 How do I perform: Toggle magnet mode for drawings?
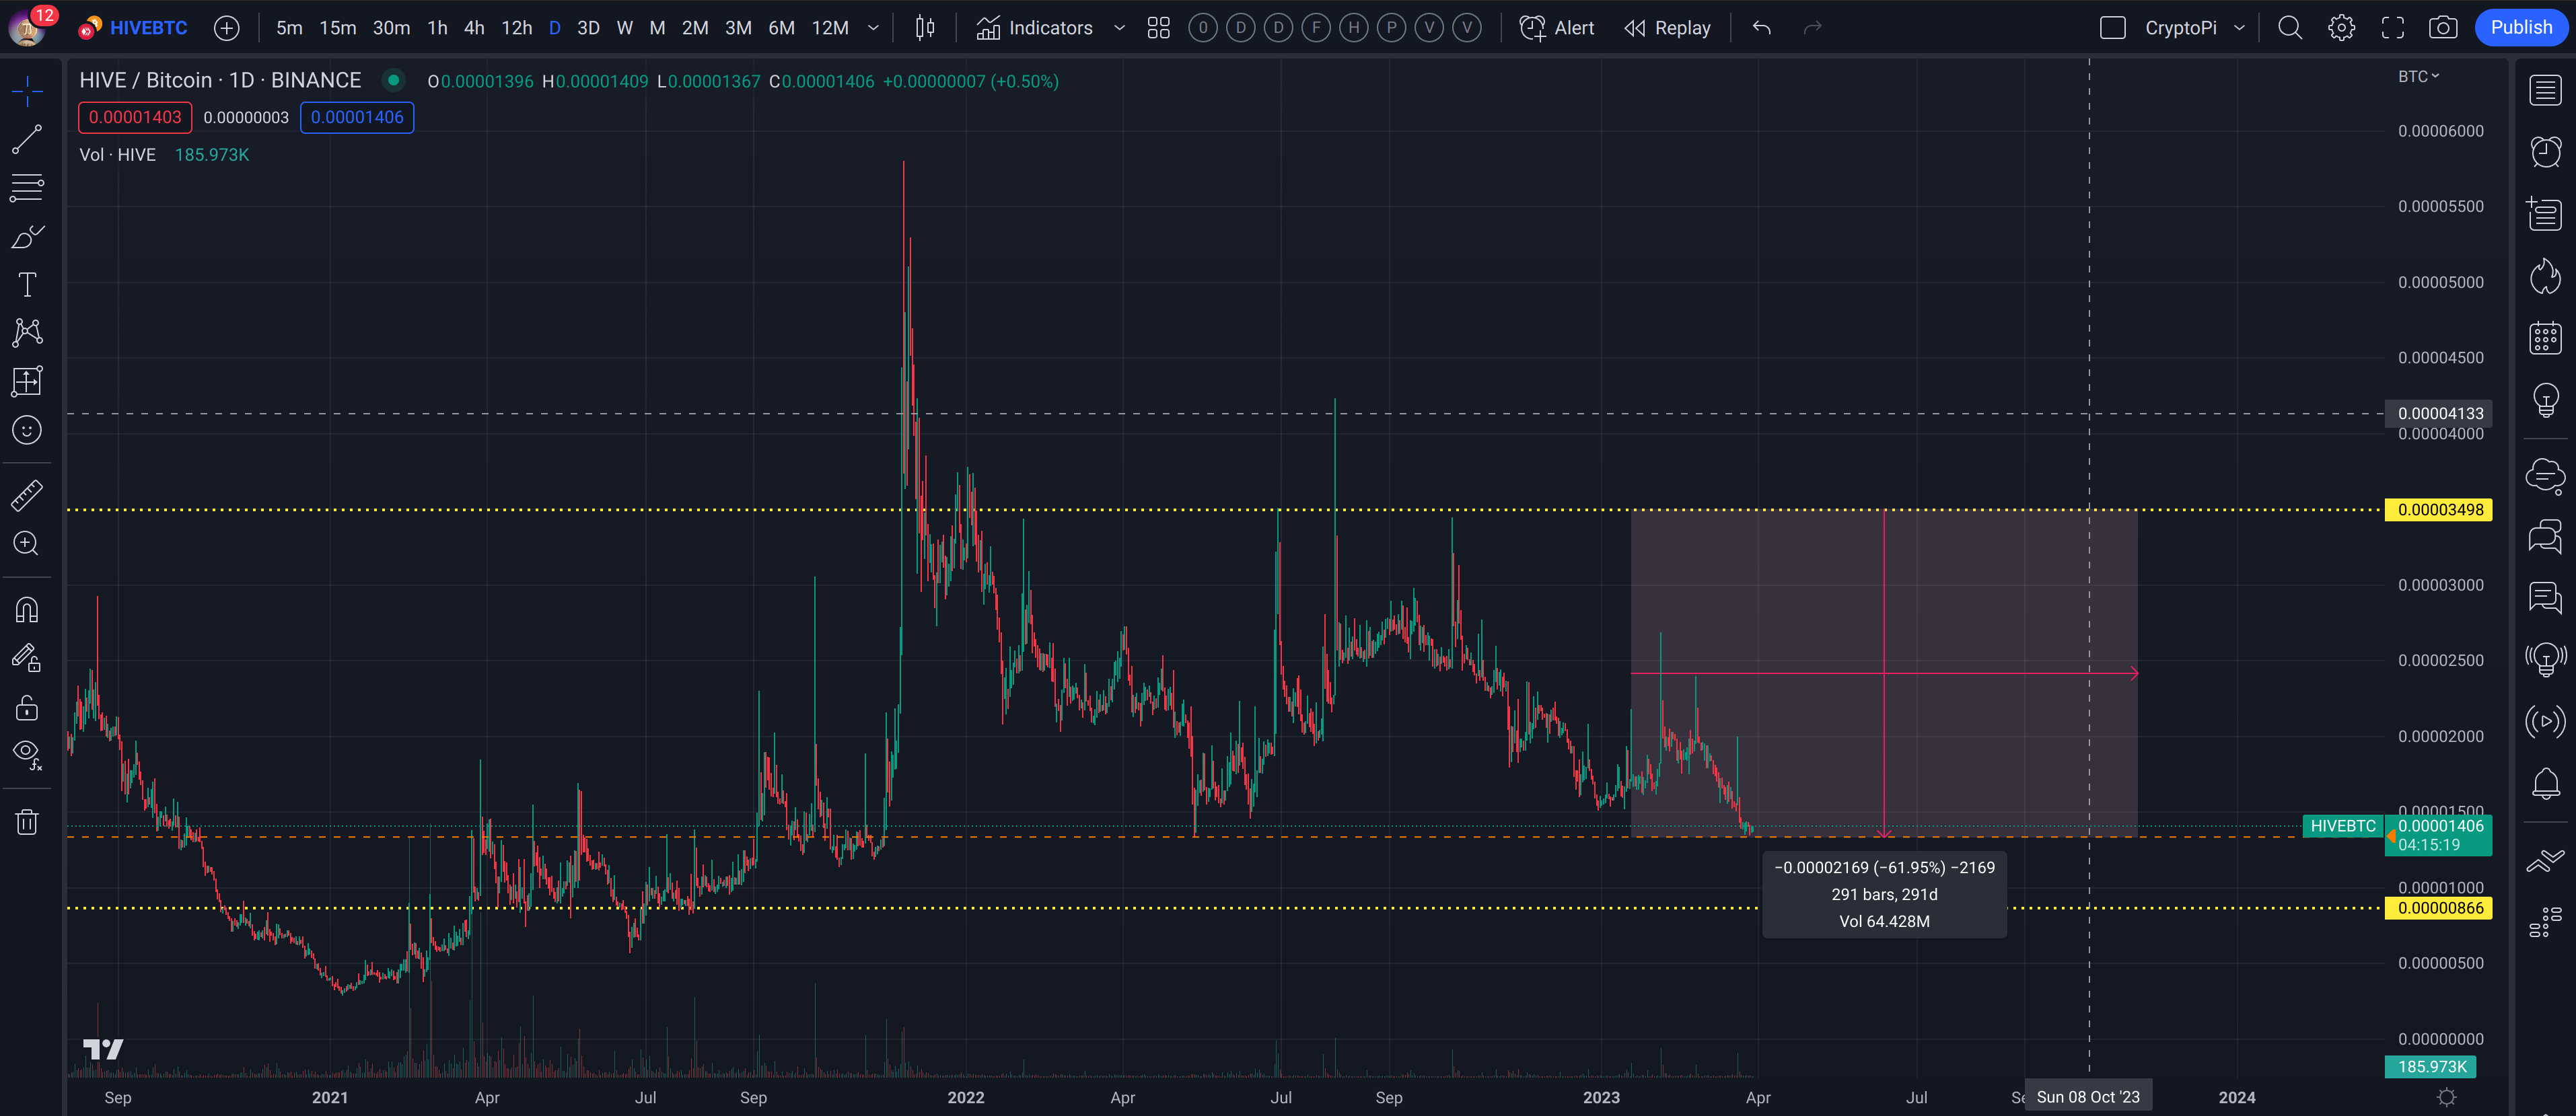[x=27, y=609]
